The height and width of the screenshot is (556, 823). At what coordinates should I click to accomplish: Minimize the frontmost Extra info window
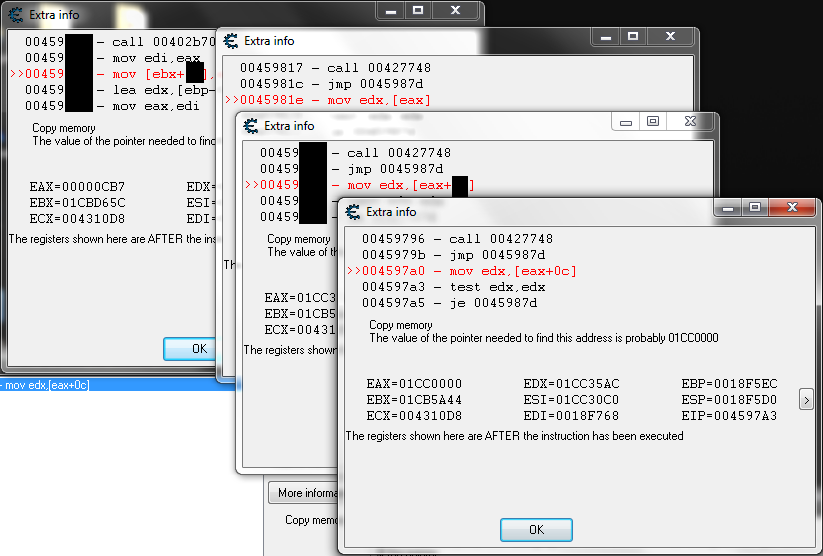click(727, 207)
